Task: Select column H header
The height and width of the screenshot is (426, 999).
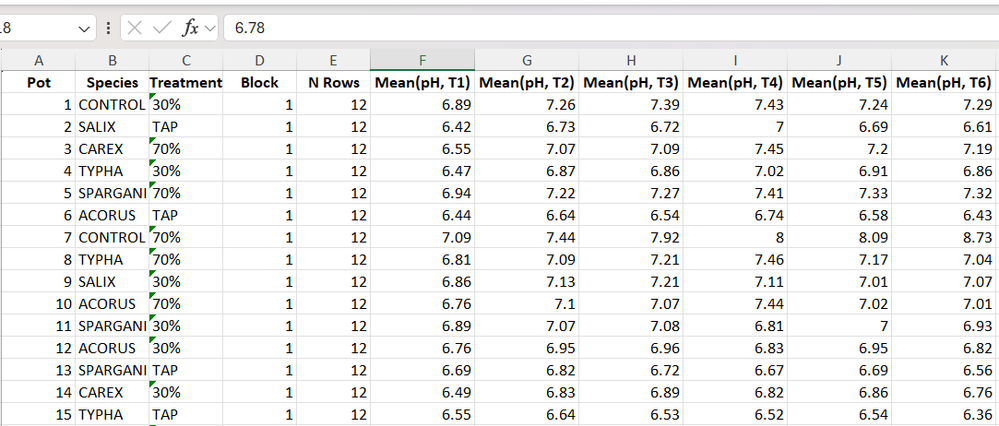Action: click(631, 60)
